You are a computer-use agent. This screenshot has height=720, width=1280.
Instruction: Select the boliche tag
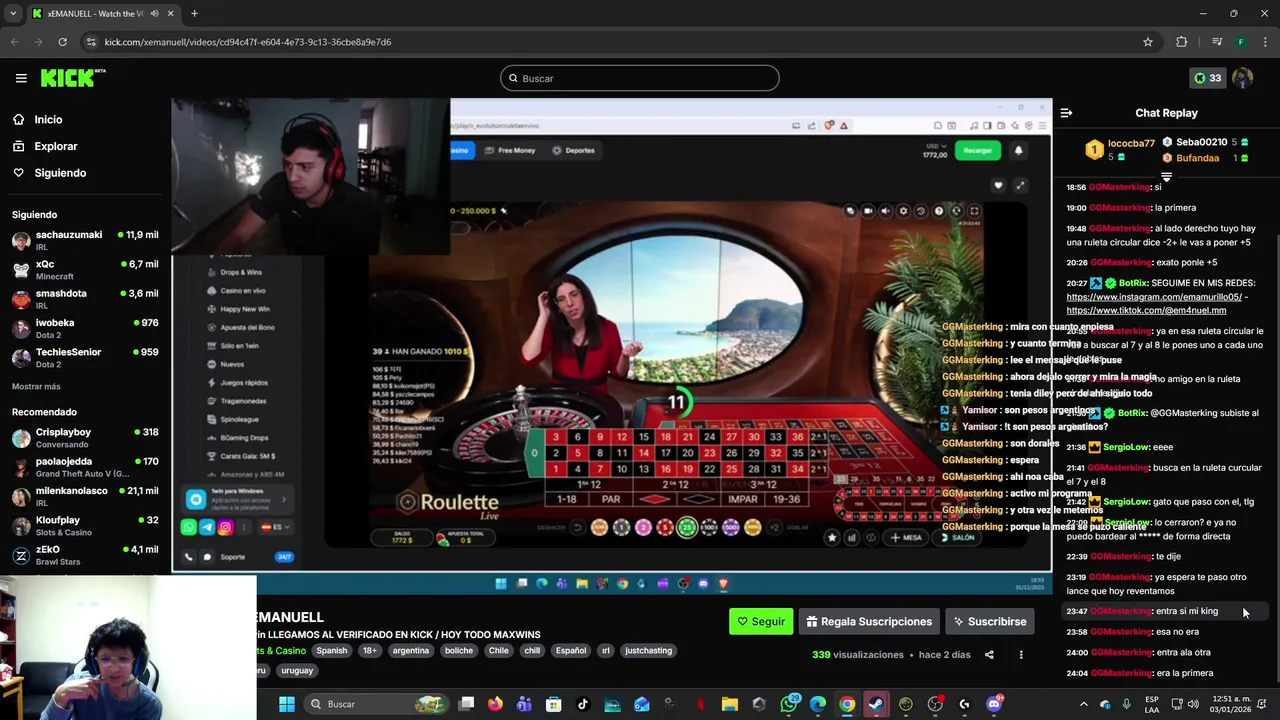[x=458, y=650]
